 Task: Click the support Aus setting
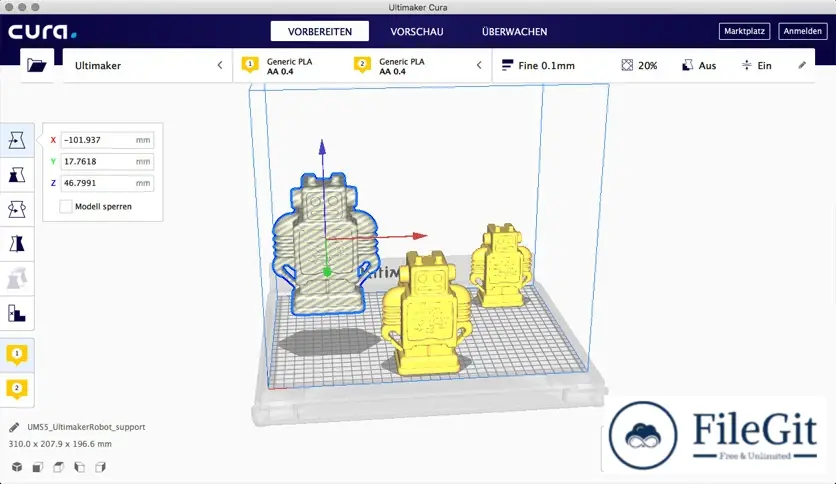[x=699, y=66]
